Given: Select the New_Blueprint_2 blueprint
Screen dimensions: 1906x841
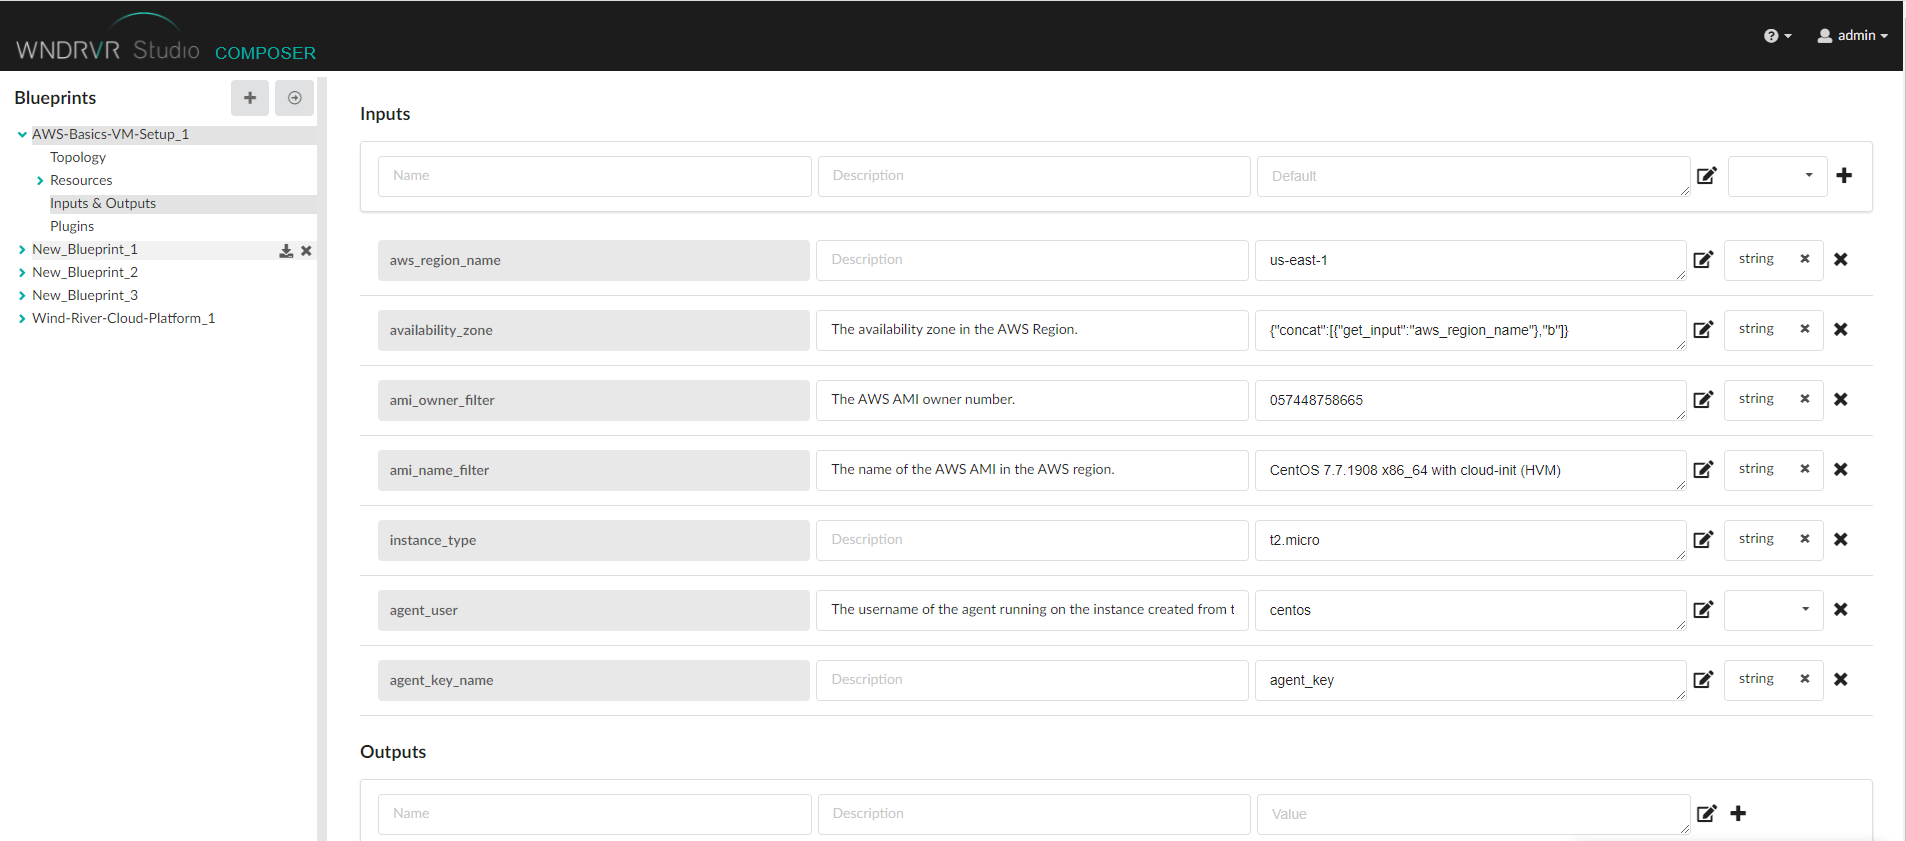Looking at the screenshot, I should pos(85,273).
